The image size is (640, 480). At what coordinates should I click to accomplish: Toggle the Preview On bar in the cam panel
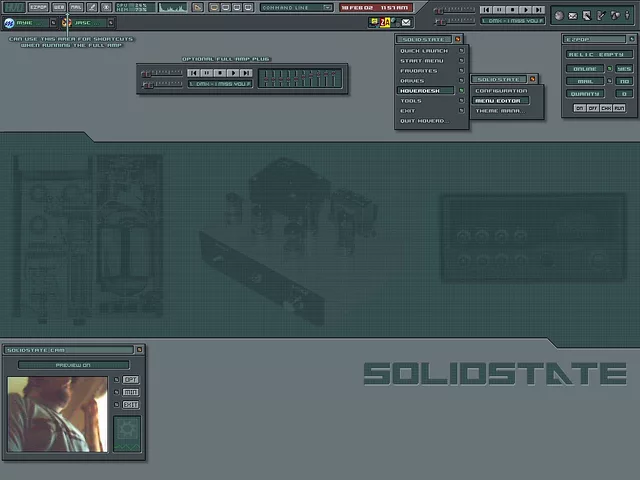tap(73, 365)
